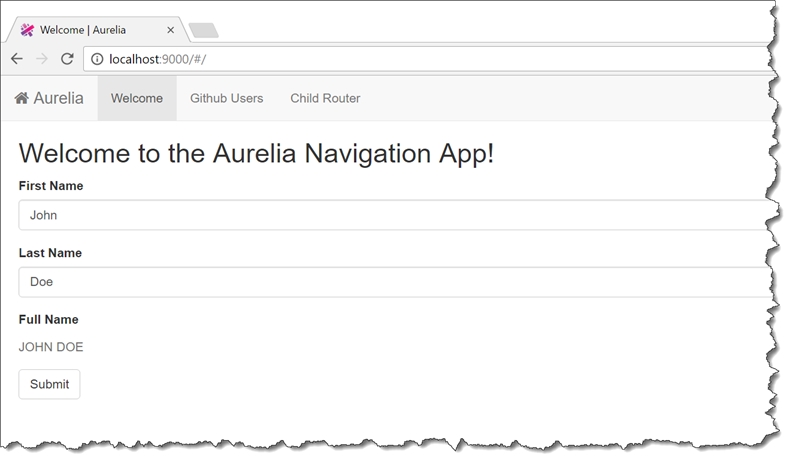Focus the Last Name input field
The height and width of the screenshot is (464, 794).
click(390, 282)
